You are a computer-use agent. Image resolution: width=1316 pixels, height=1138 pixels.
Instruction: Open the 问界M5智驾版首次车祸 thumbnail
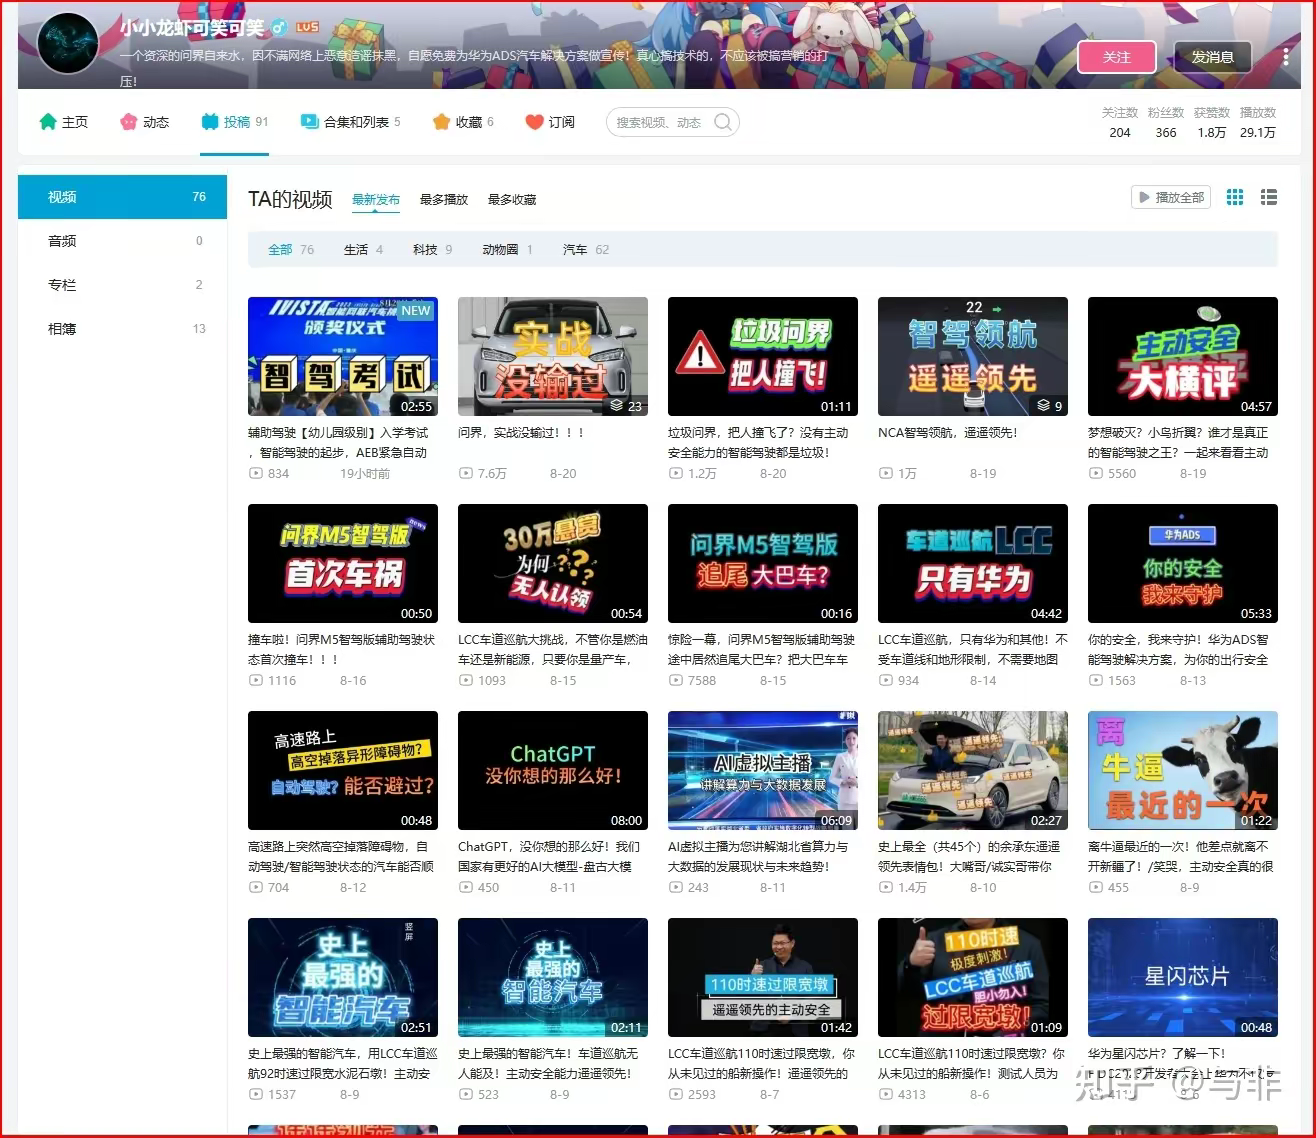[x=343, y=563]
